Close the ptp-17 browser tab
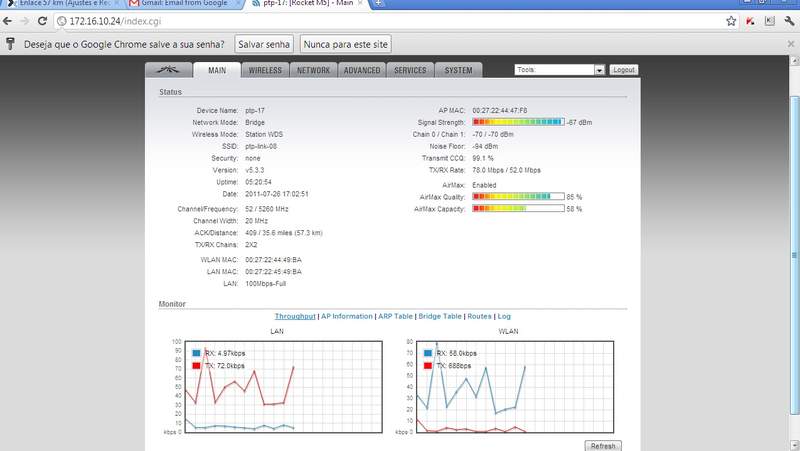The width and height of the screenshot is (800, 451). [x=361, y=3]
